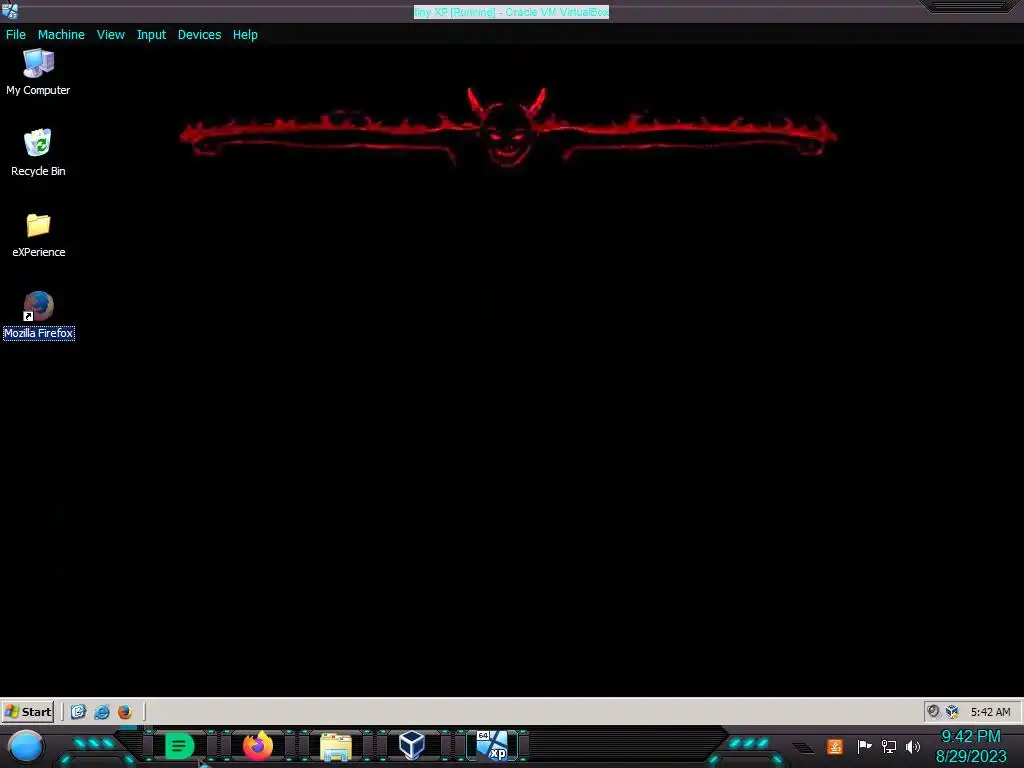Open the File menu in VirtualBox
Image resolution: width=1024 pixels, height=768 pixels.
[16, 35]
